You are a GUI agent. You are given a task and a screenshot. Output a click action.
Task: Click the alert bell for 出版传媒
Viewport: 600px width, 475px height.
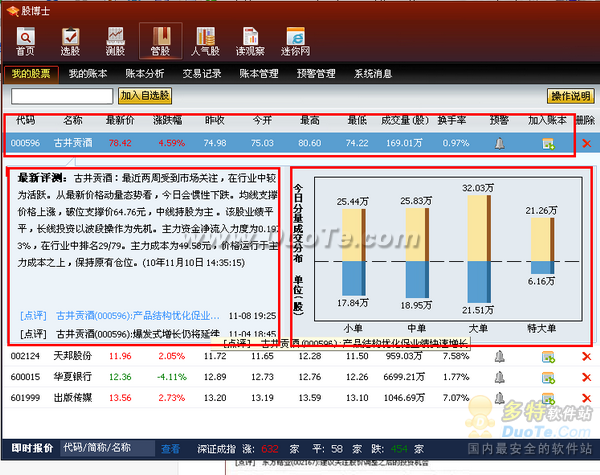click(499, 398)
